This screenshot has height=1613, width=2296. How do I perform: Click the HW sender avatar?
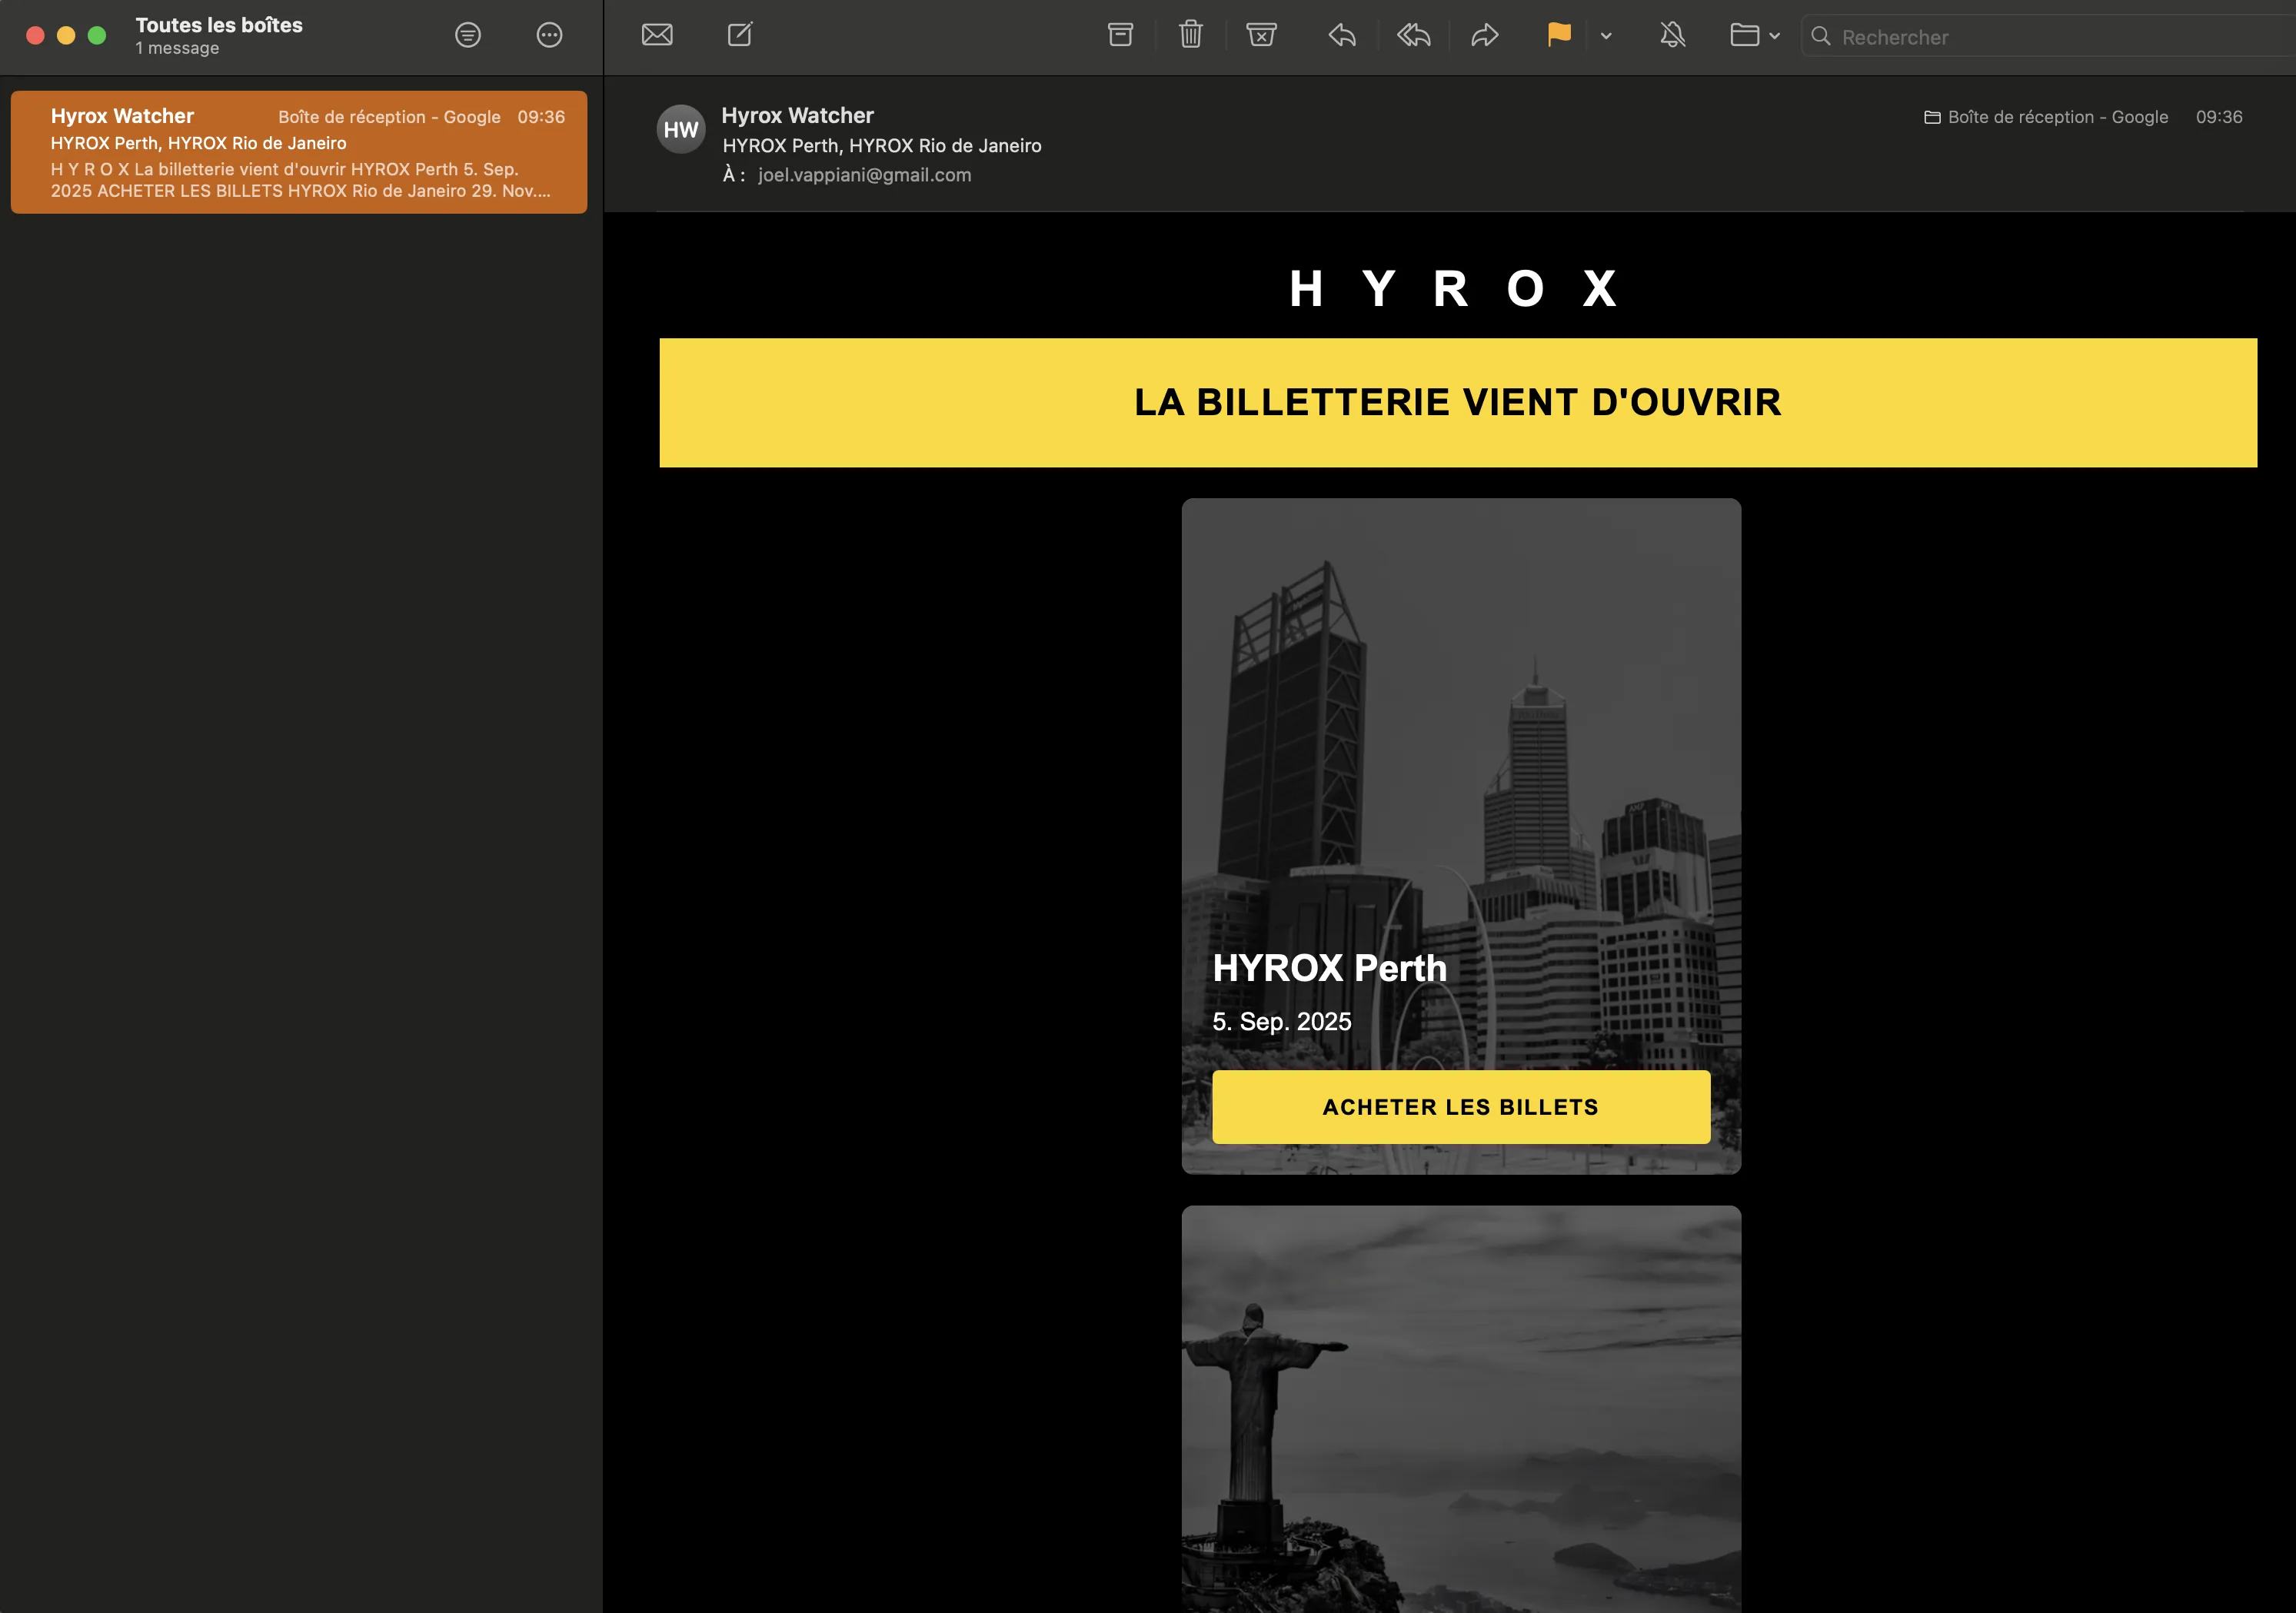pyautogui.click(x=681, y=129)
